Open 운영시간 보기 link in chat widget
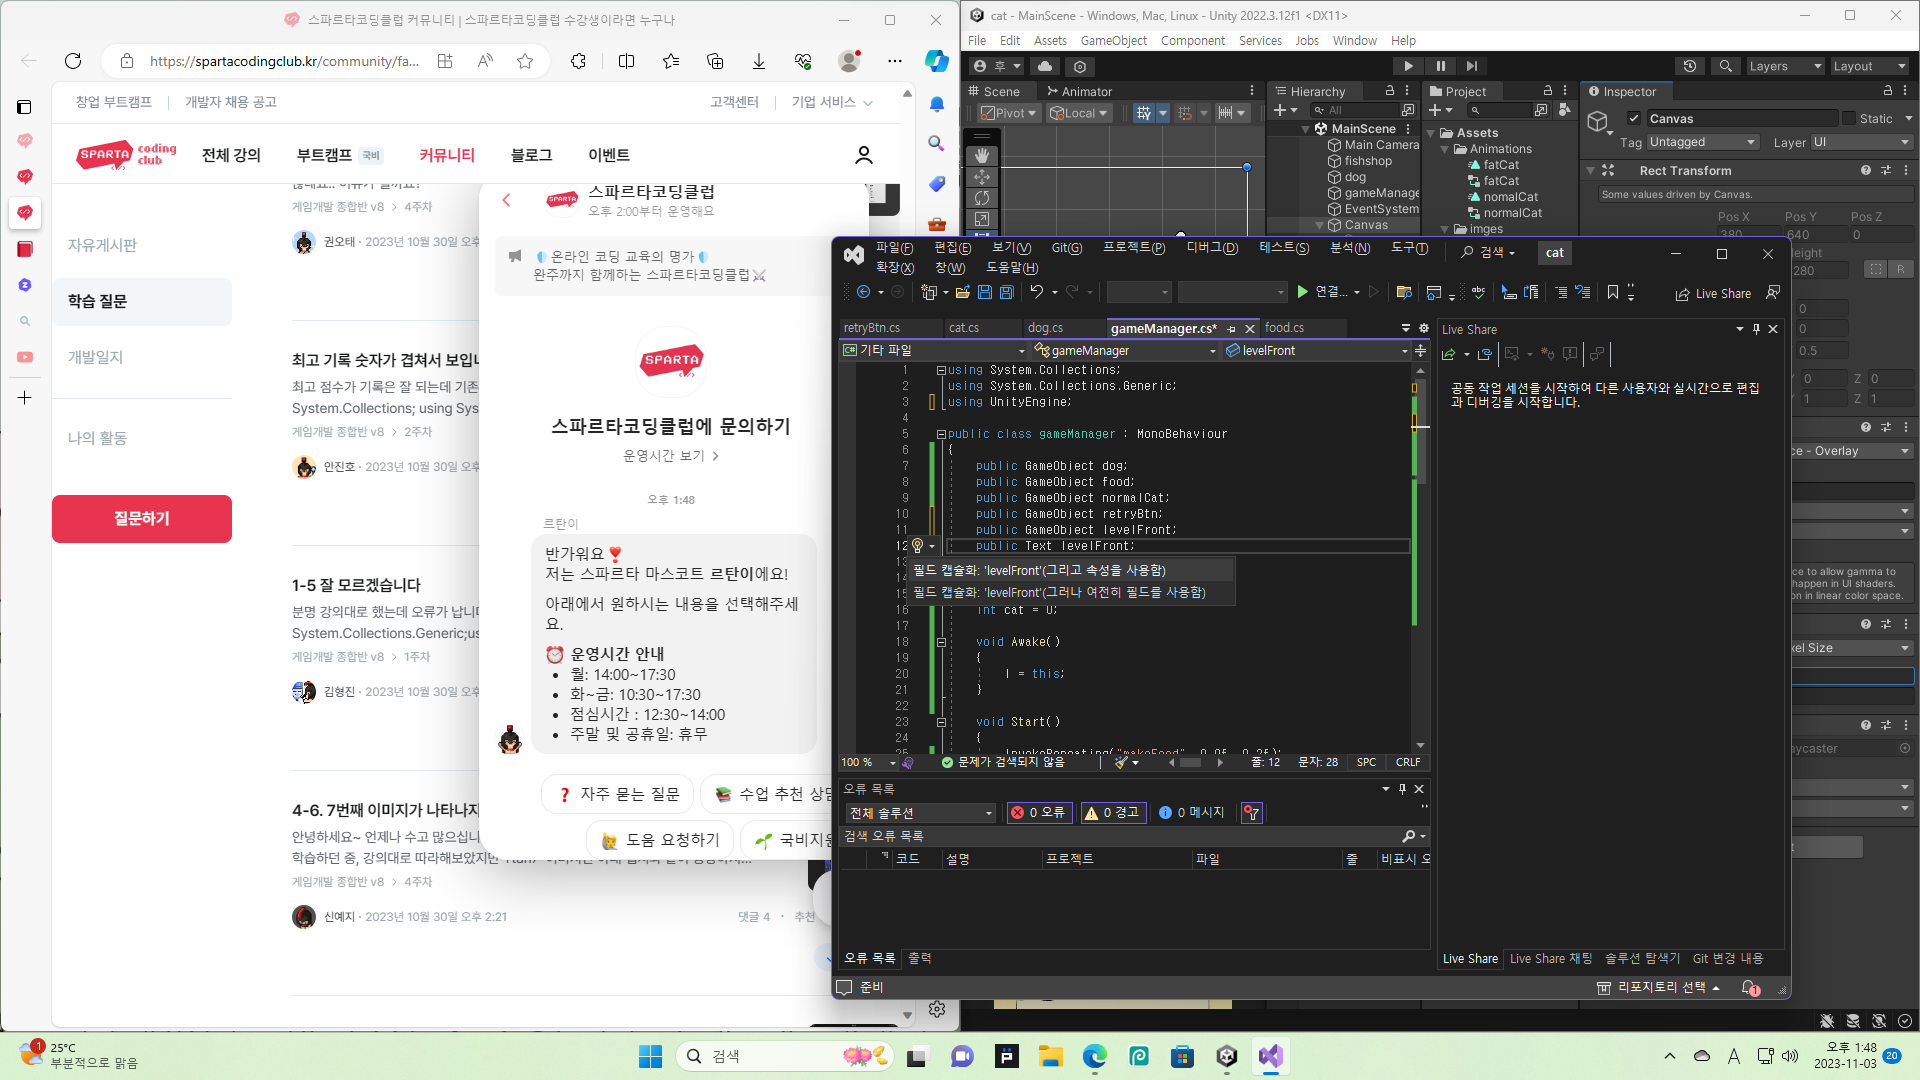 point(671,456)
